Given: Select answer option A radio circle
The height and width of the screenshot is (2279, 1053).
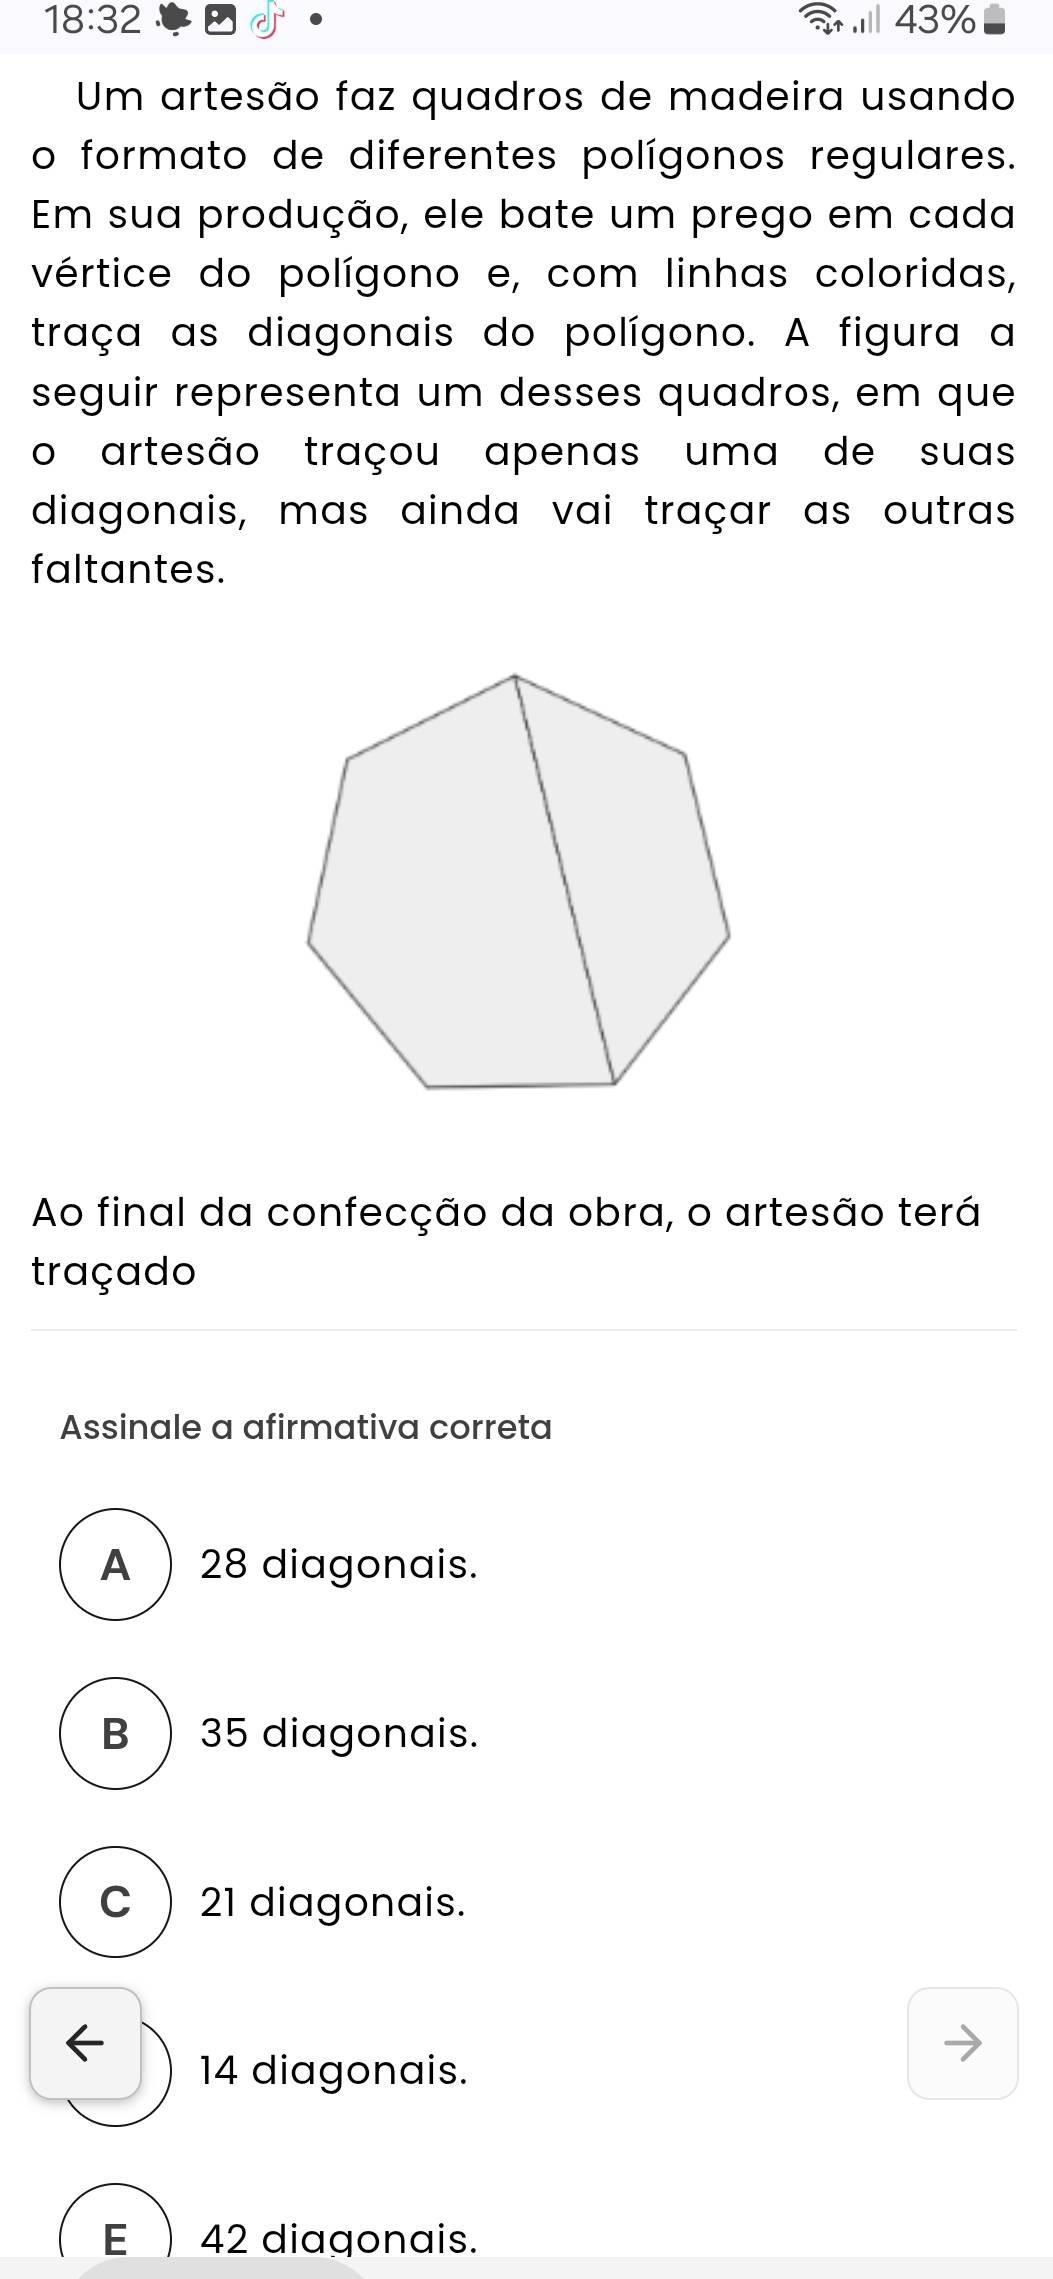Looking at the screenshot, I should (116, 1564).
